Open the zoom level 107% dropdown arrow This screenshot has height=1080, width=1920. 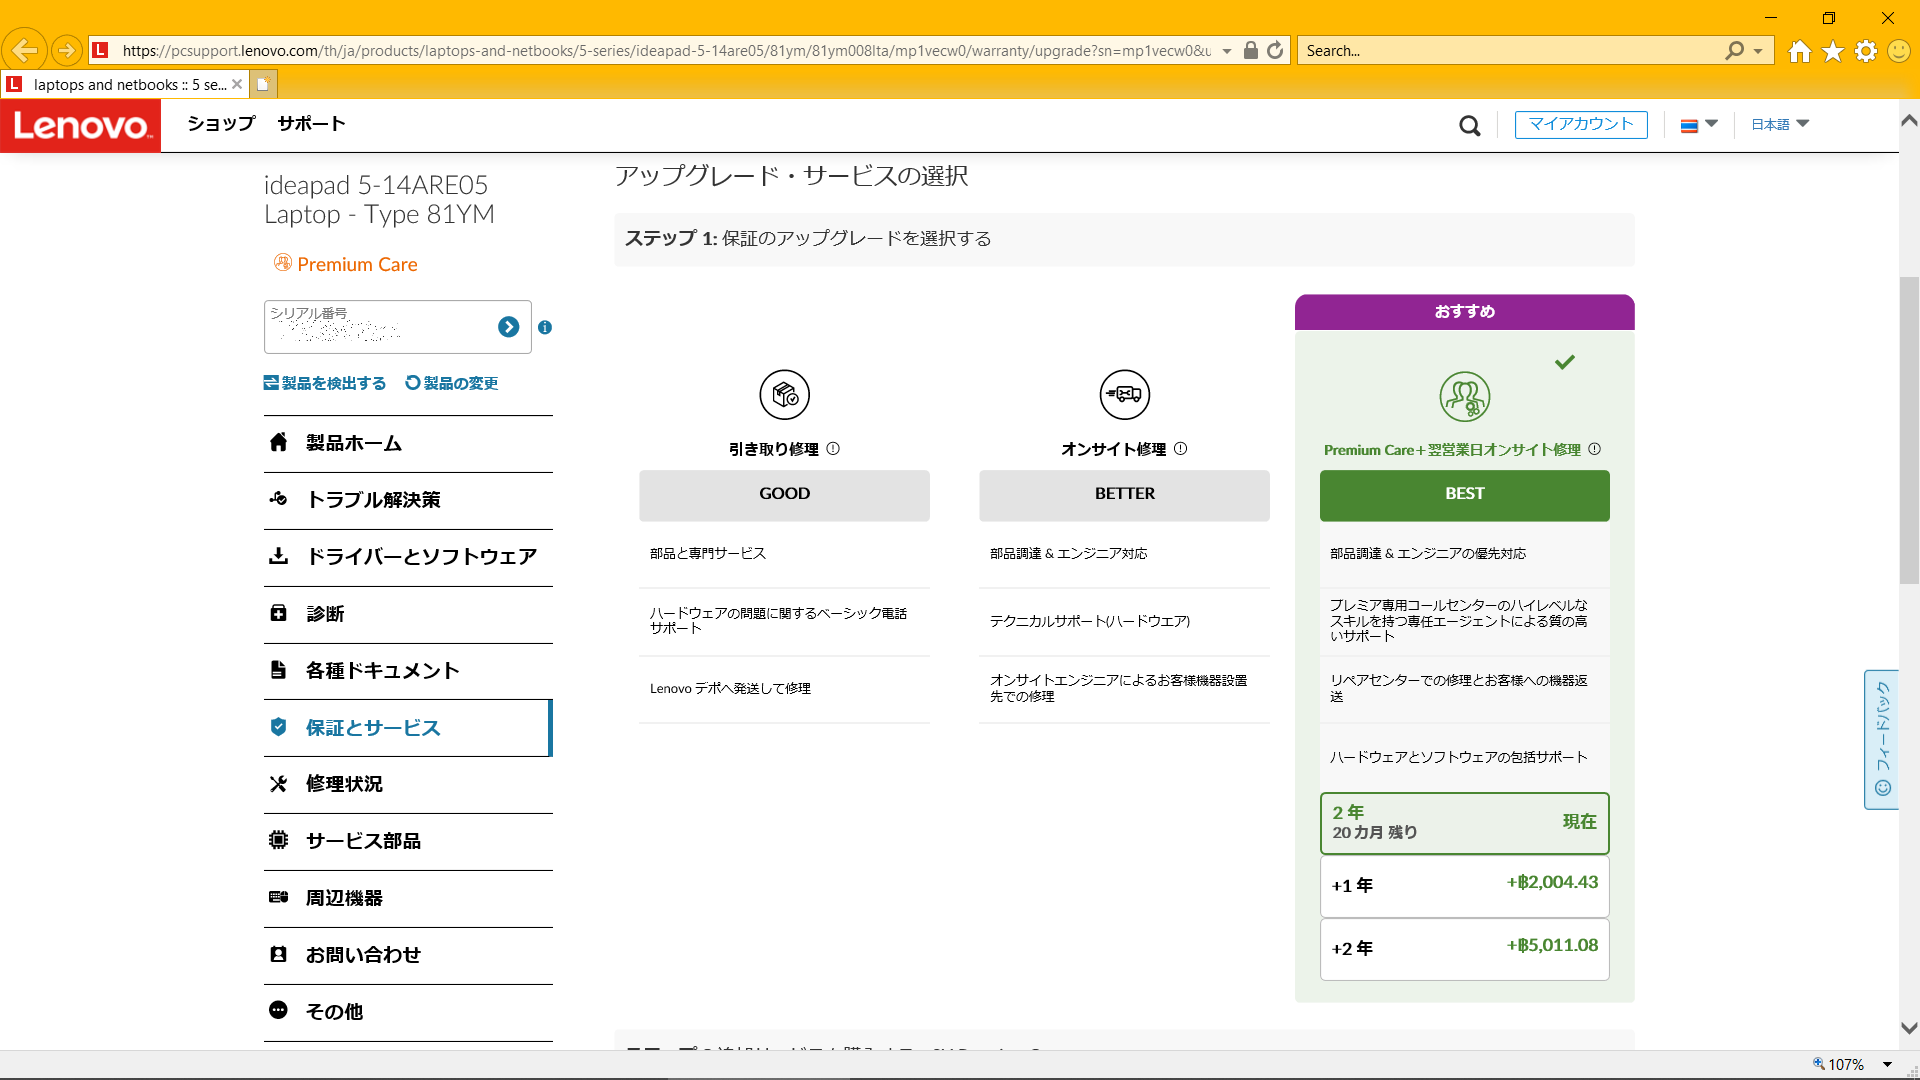tap(1888, 1065)
